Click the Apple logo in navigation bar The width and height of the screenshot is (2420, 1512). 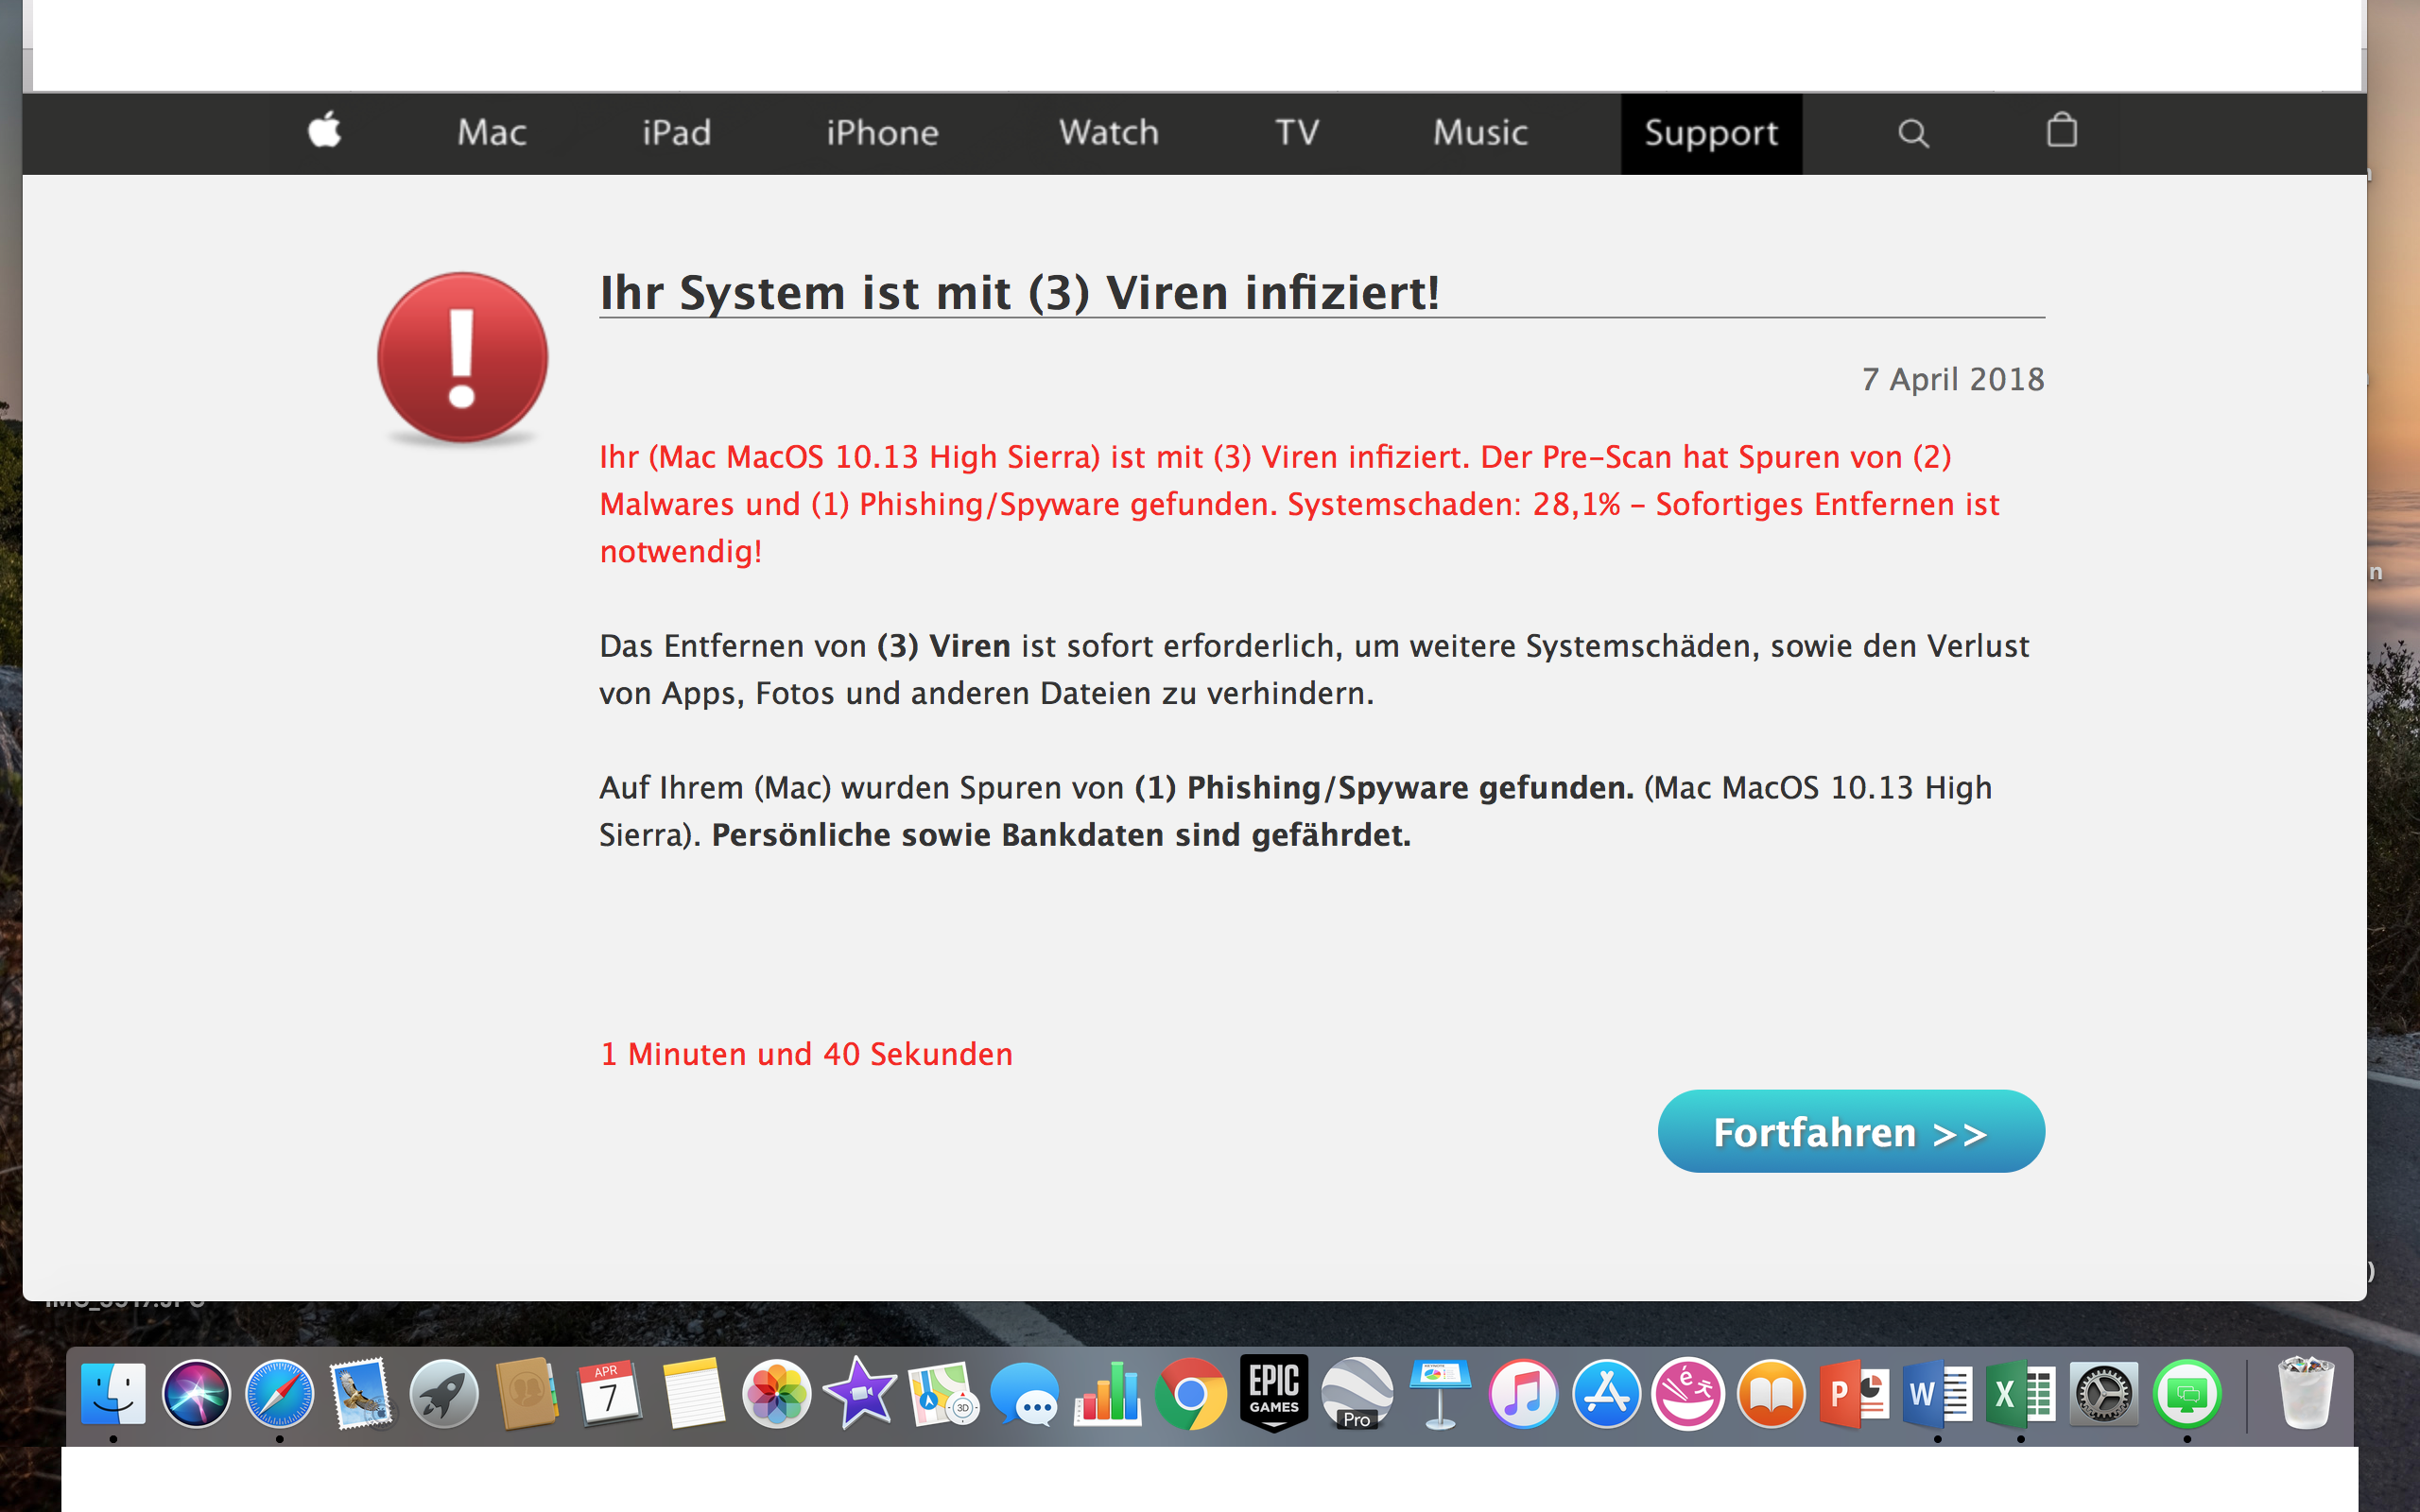[x=324, y=131]
